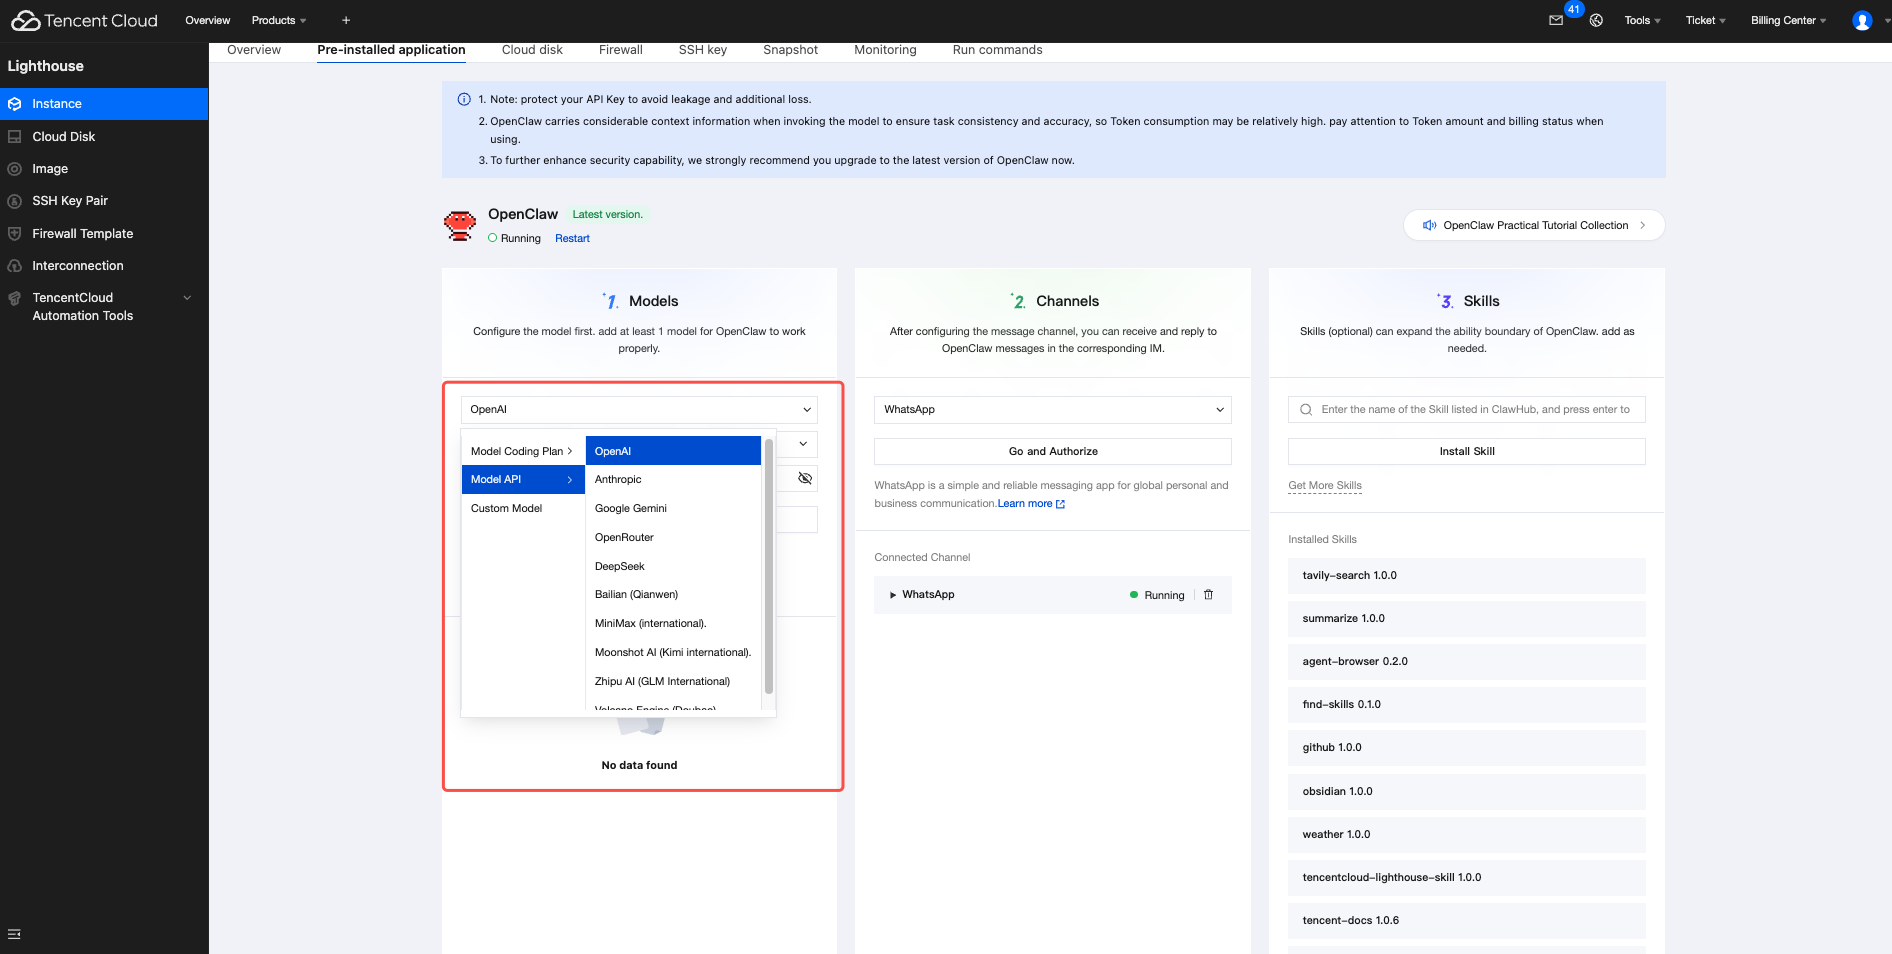The width and height of the screenshot is (1892, 954).
Task: Open the SSH Key Pair sidebar item
Action: click(x=70, y=201)
